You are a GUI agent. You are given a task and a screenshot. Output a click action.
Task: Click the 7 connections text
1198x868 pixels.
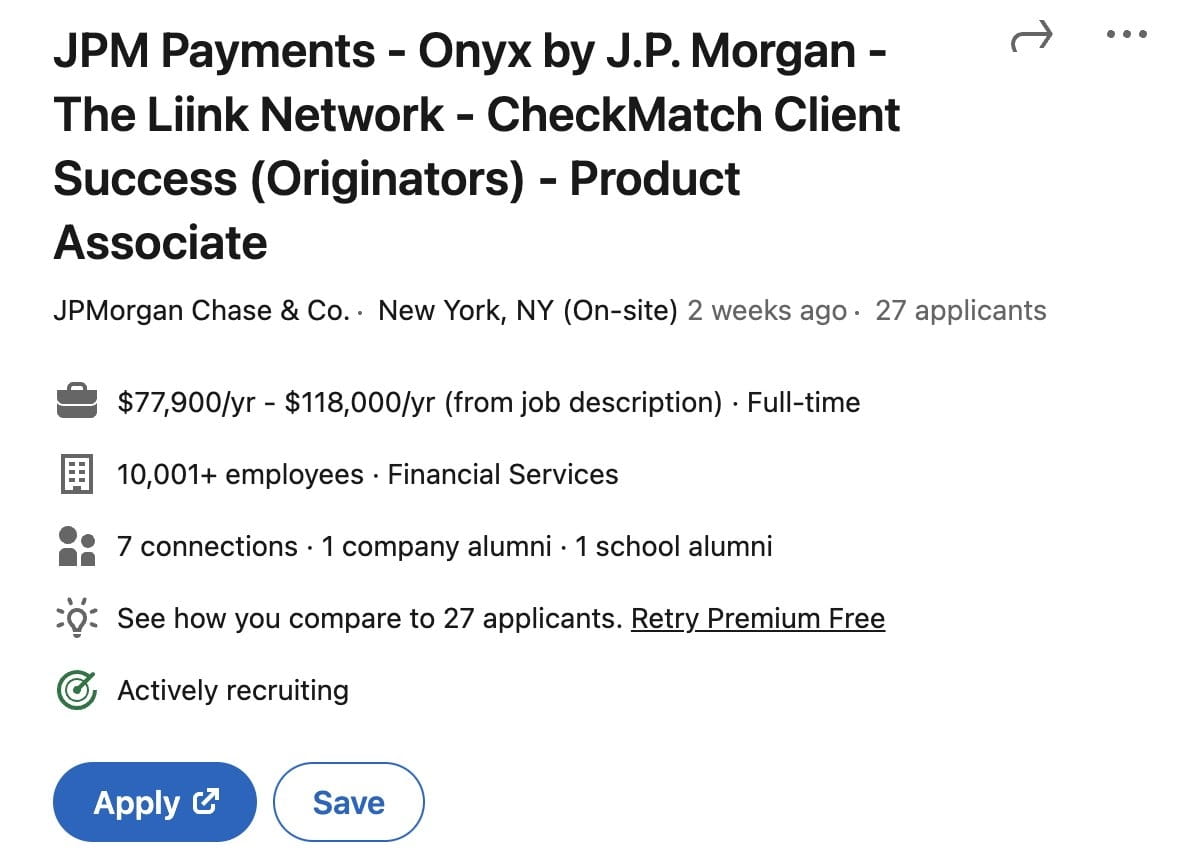pyautogui.click(x=207, y=547)
